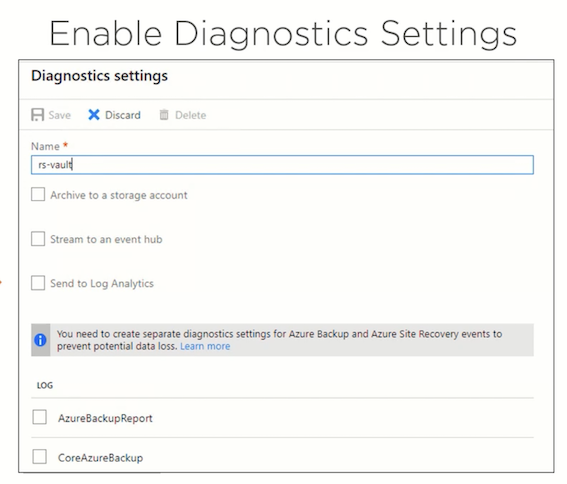The image size is (567, 484).
Task: Select the AzureBackupReport row label
Action: click(x=105, y=419)
